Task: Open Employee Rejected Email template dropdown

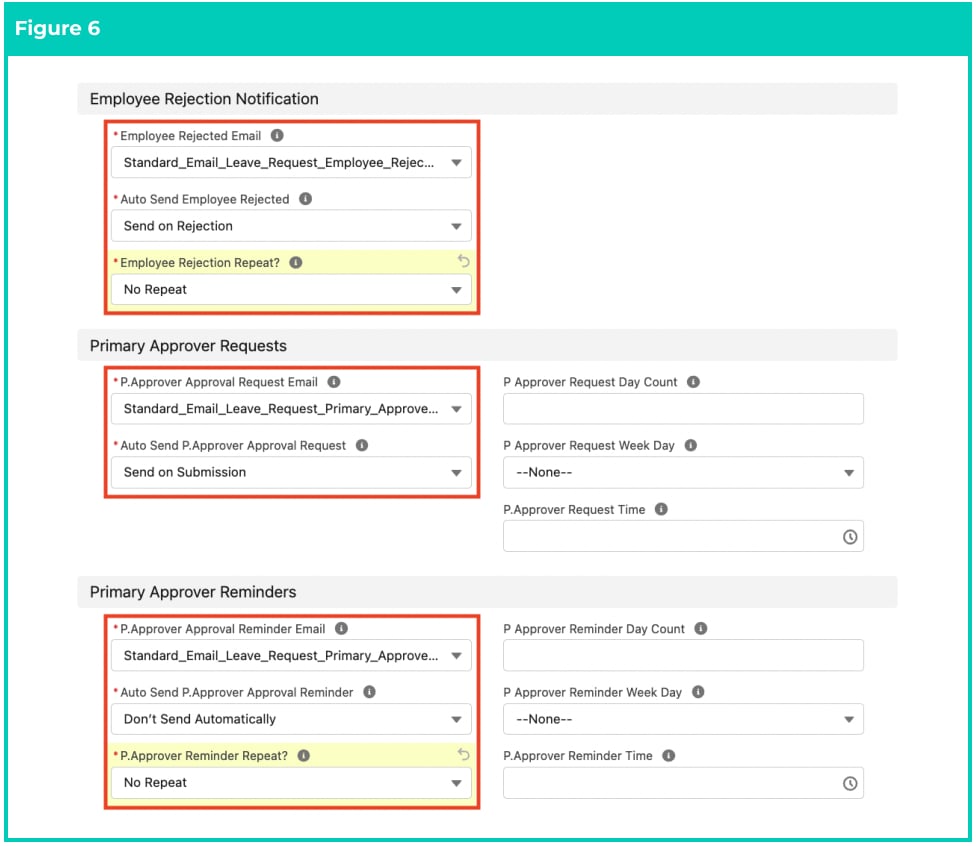Action: [x=291, y=163]
